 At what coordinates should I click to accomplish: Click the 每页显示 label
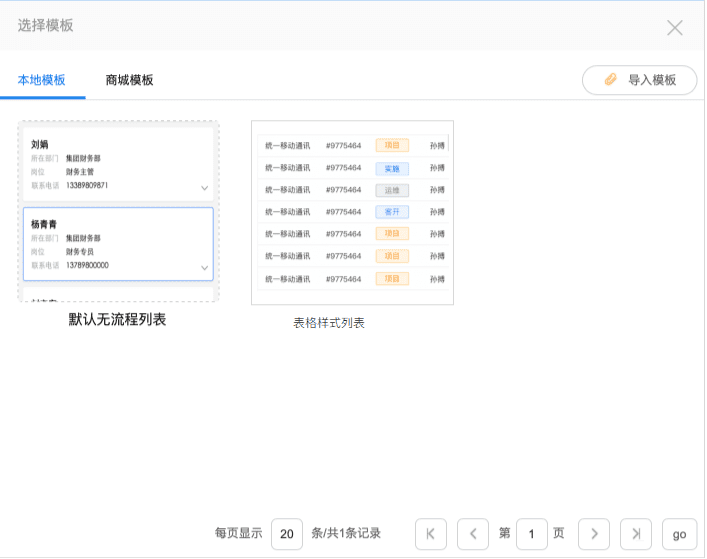[239, 533]
